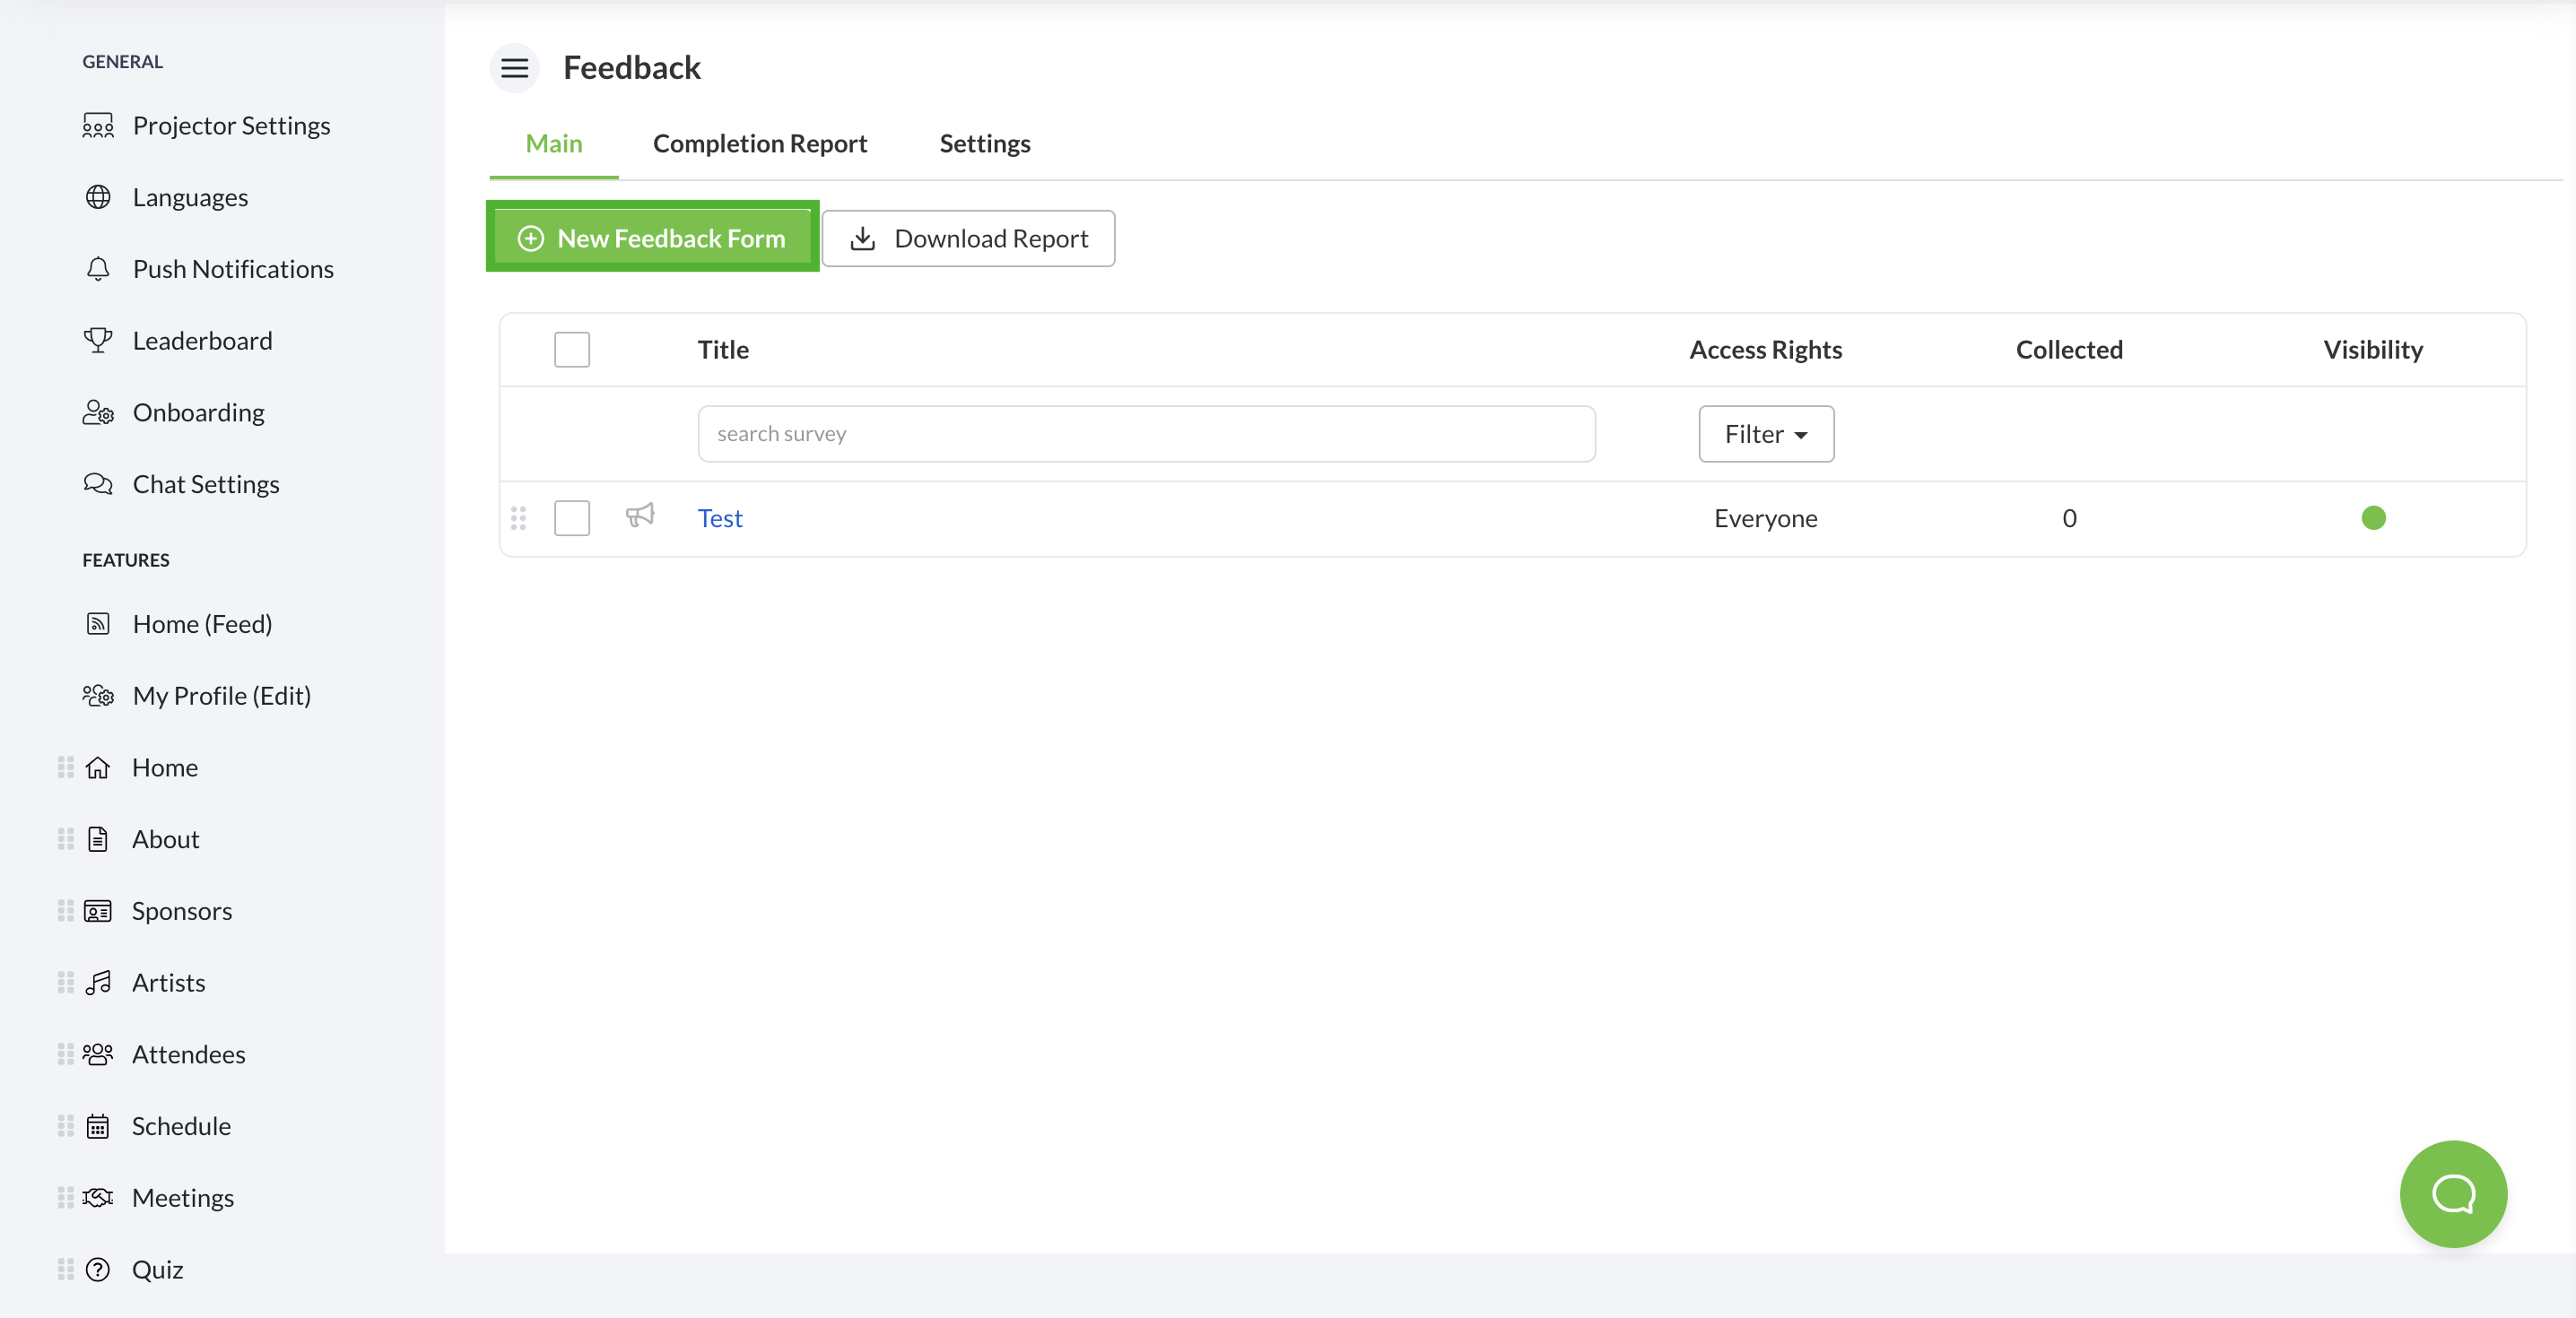Open the Leaderboard trophy item
Image resolution: width=2576 pixels, height=1318 pixels.
202,340
